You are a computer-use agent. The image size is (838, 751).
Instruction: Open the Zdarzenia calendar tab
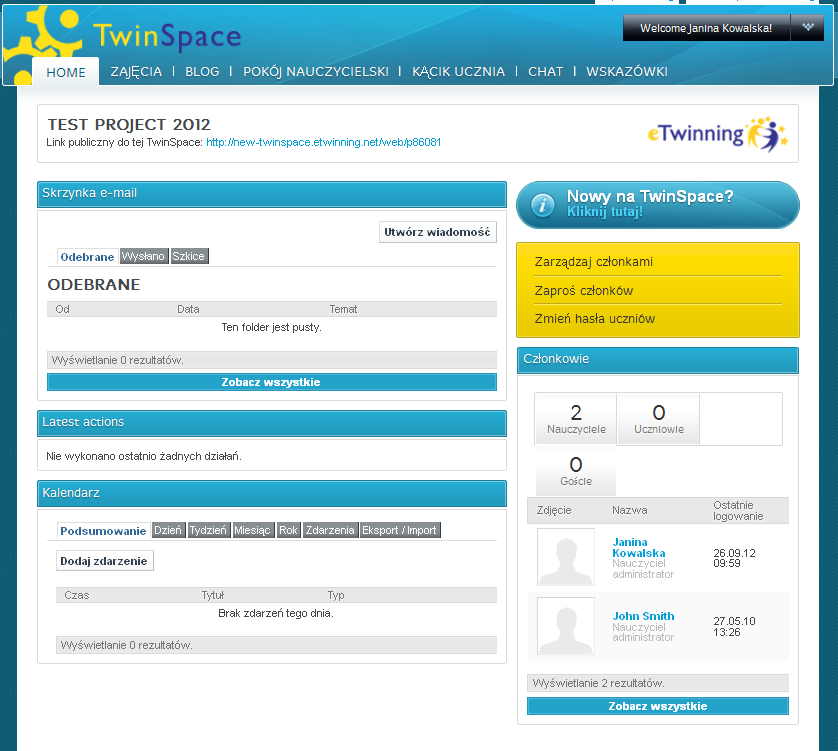(330, 530)
